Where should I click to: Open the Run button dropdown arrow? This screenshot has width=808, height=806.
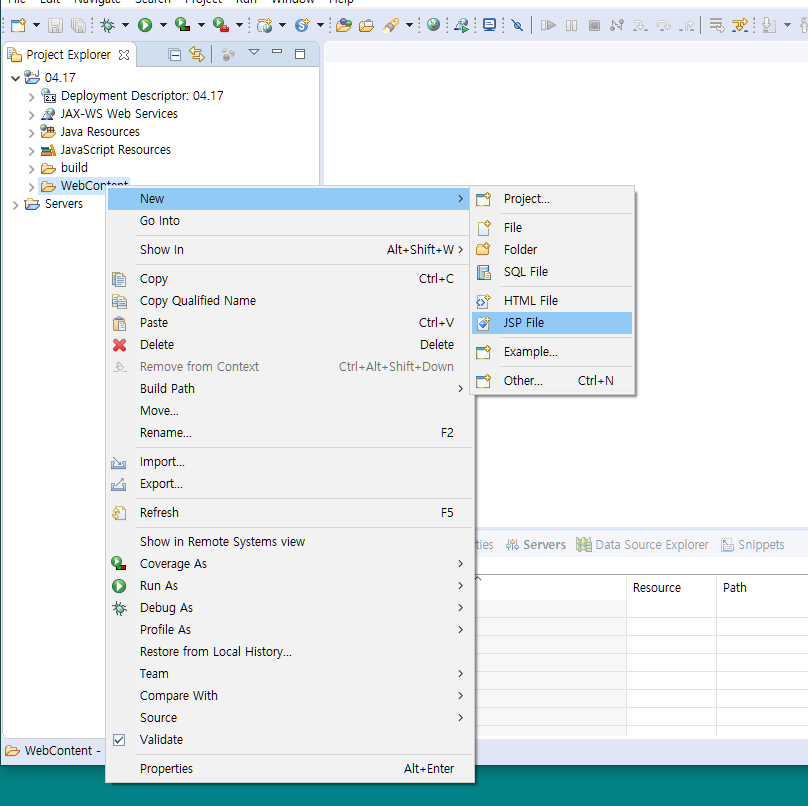pos(163,25)
